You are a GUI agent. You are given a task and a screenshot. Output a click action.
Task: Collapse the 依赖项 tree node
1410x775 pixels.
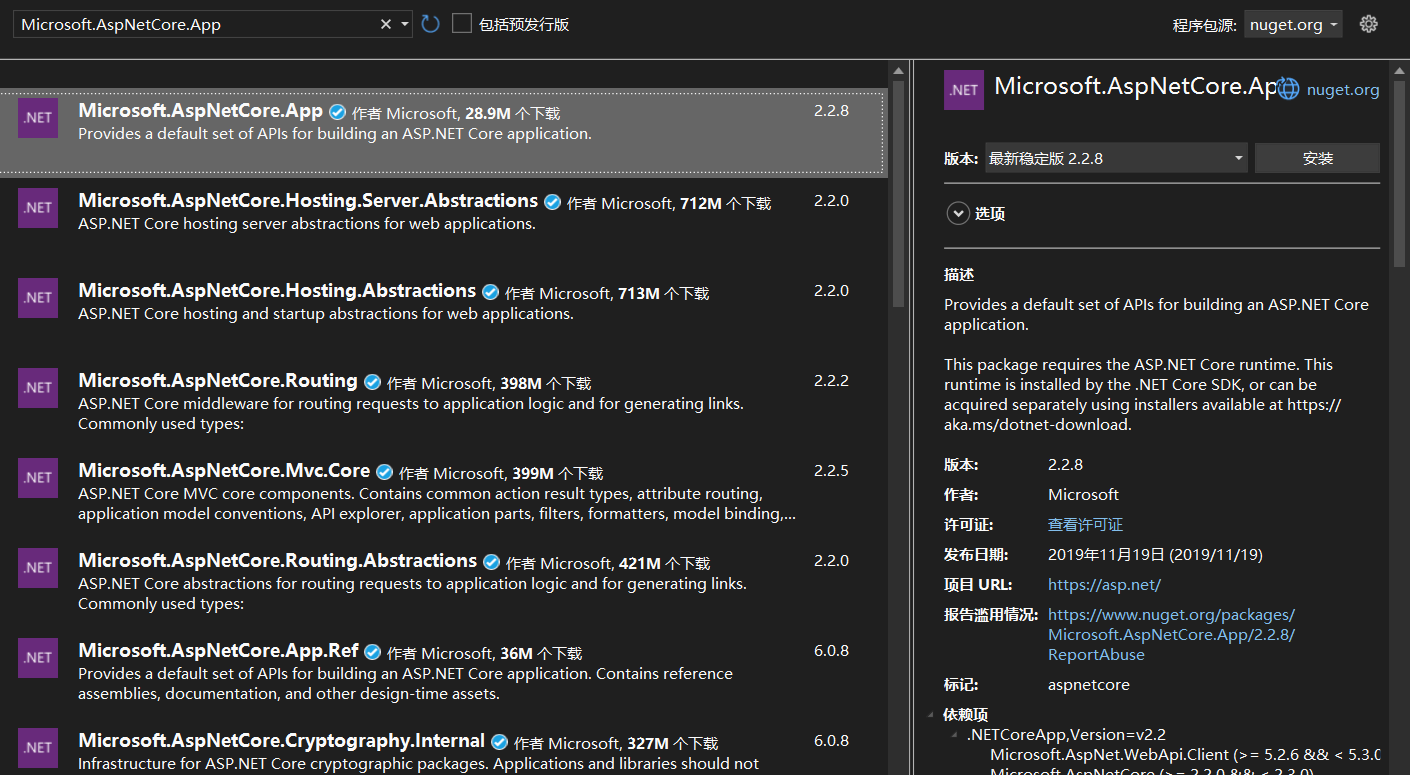[931, 715]
